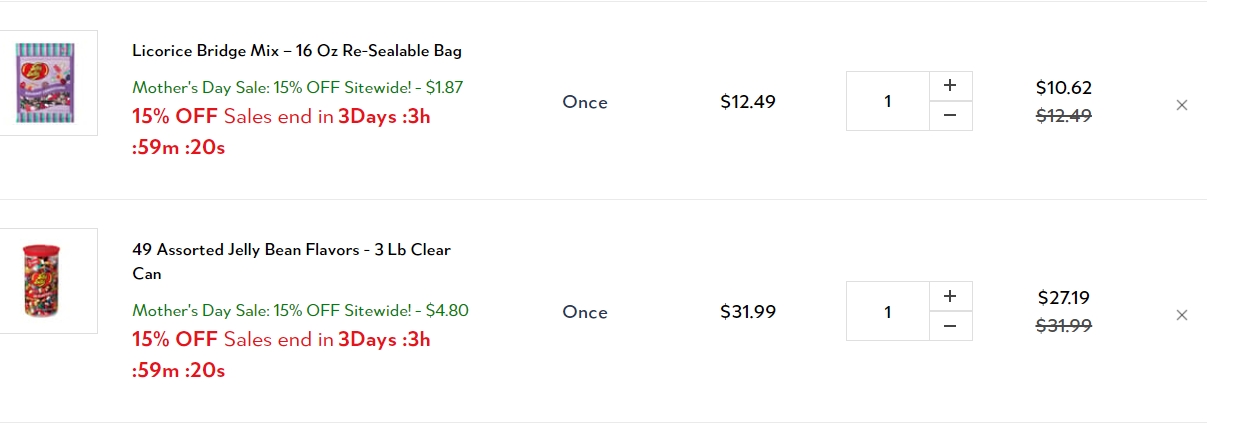Screen dimensions: 1237x430
Task: Click the $27.19 discounted total
Action: (1063, 298)
